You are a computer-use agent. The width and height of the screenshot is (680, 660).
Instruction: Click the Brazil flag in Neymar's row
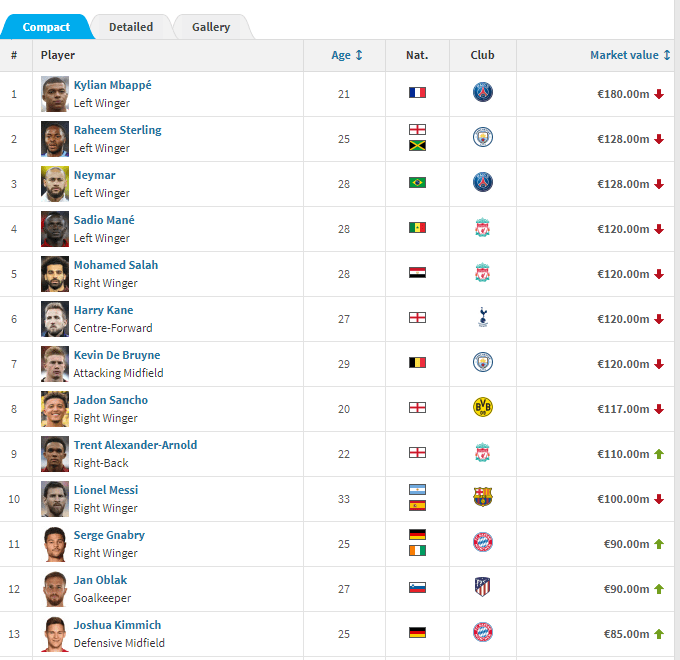417,183
